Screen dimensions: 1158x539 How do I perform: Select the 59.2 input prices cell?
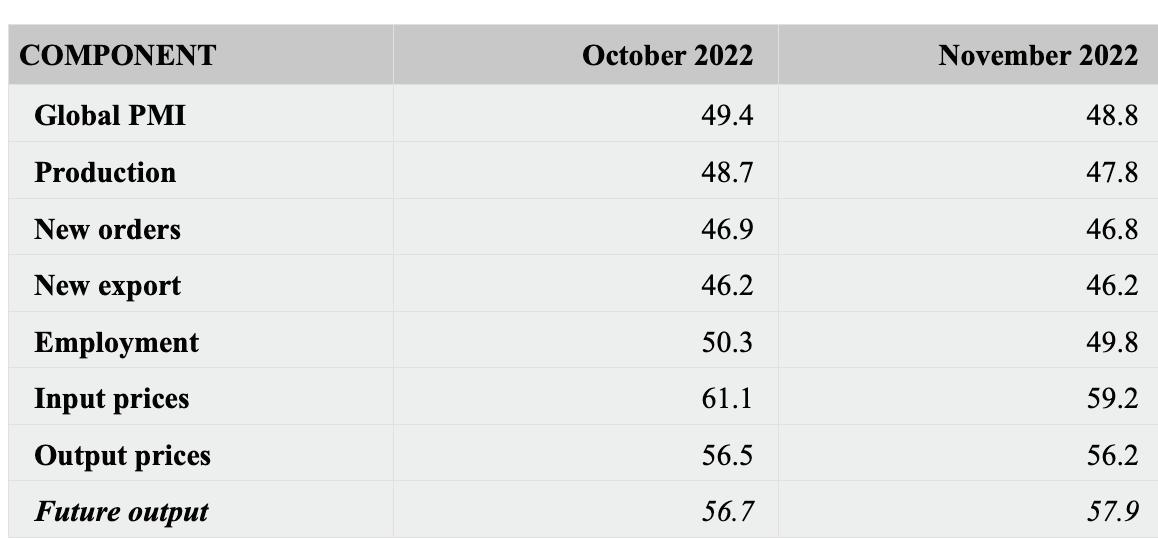click(1111, 399)
